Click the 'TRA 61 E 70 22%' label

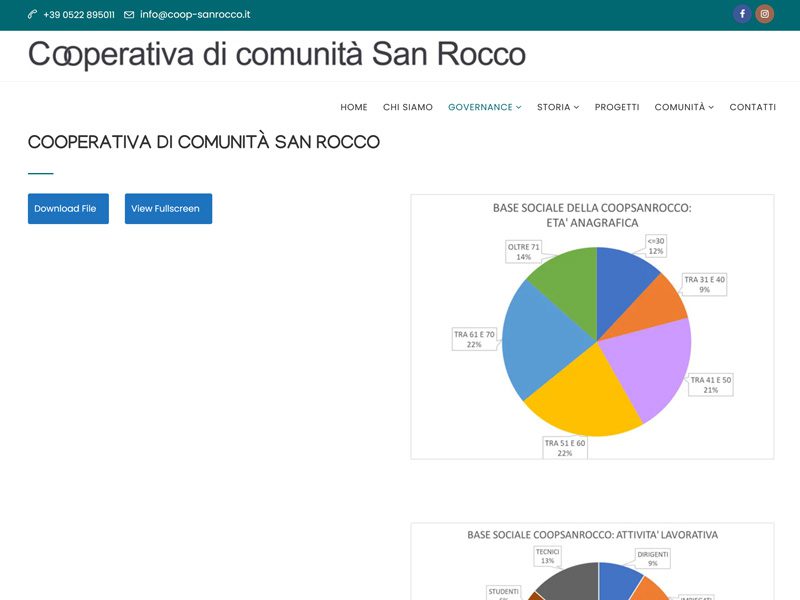coord(474,339)
